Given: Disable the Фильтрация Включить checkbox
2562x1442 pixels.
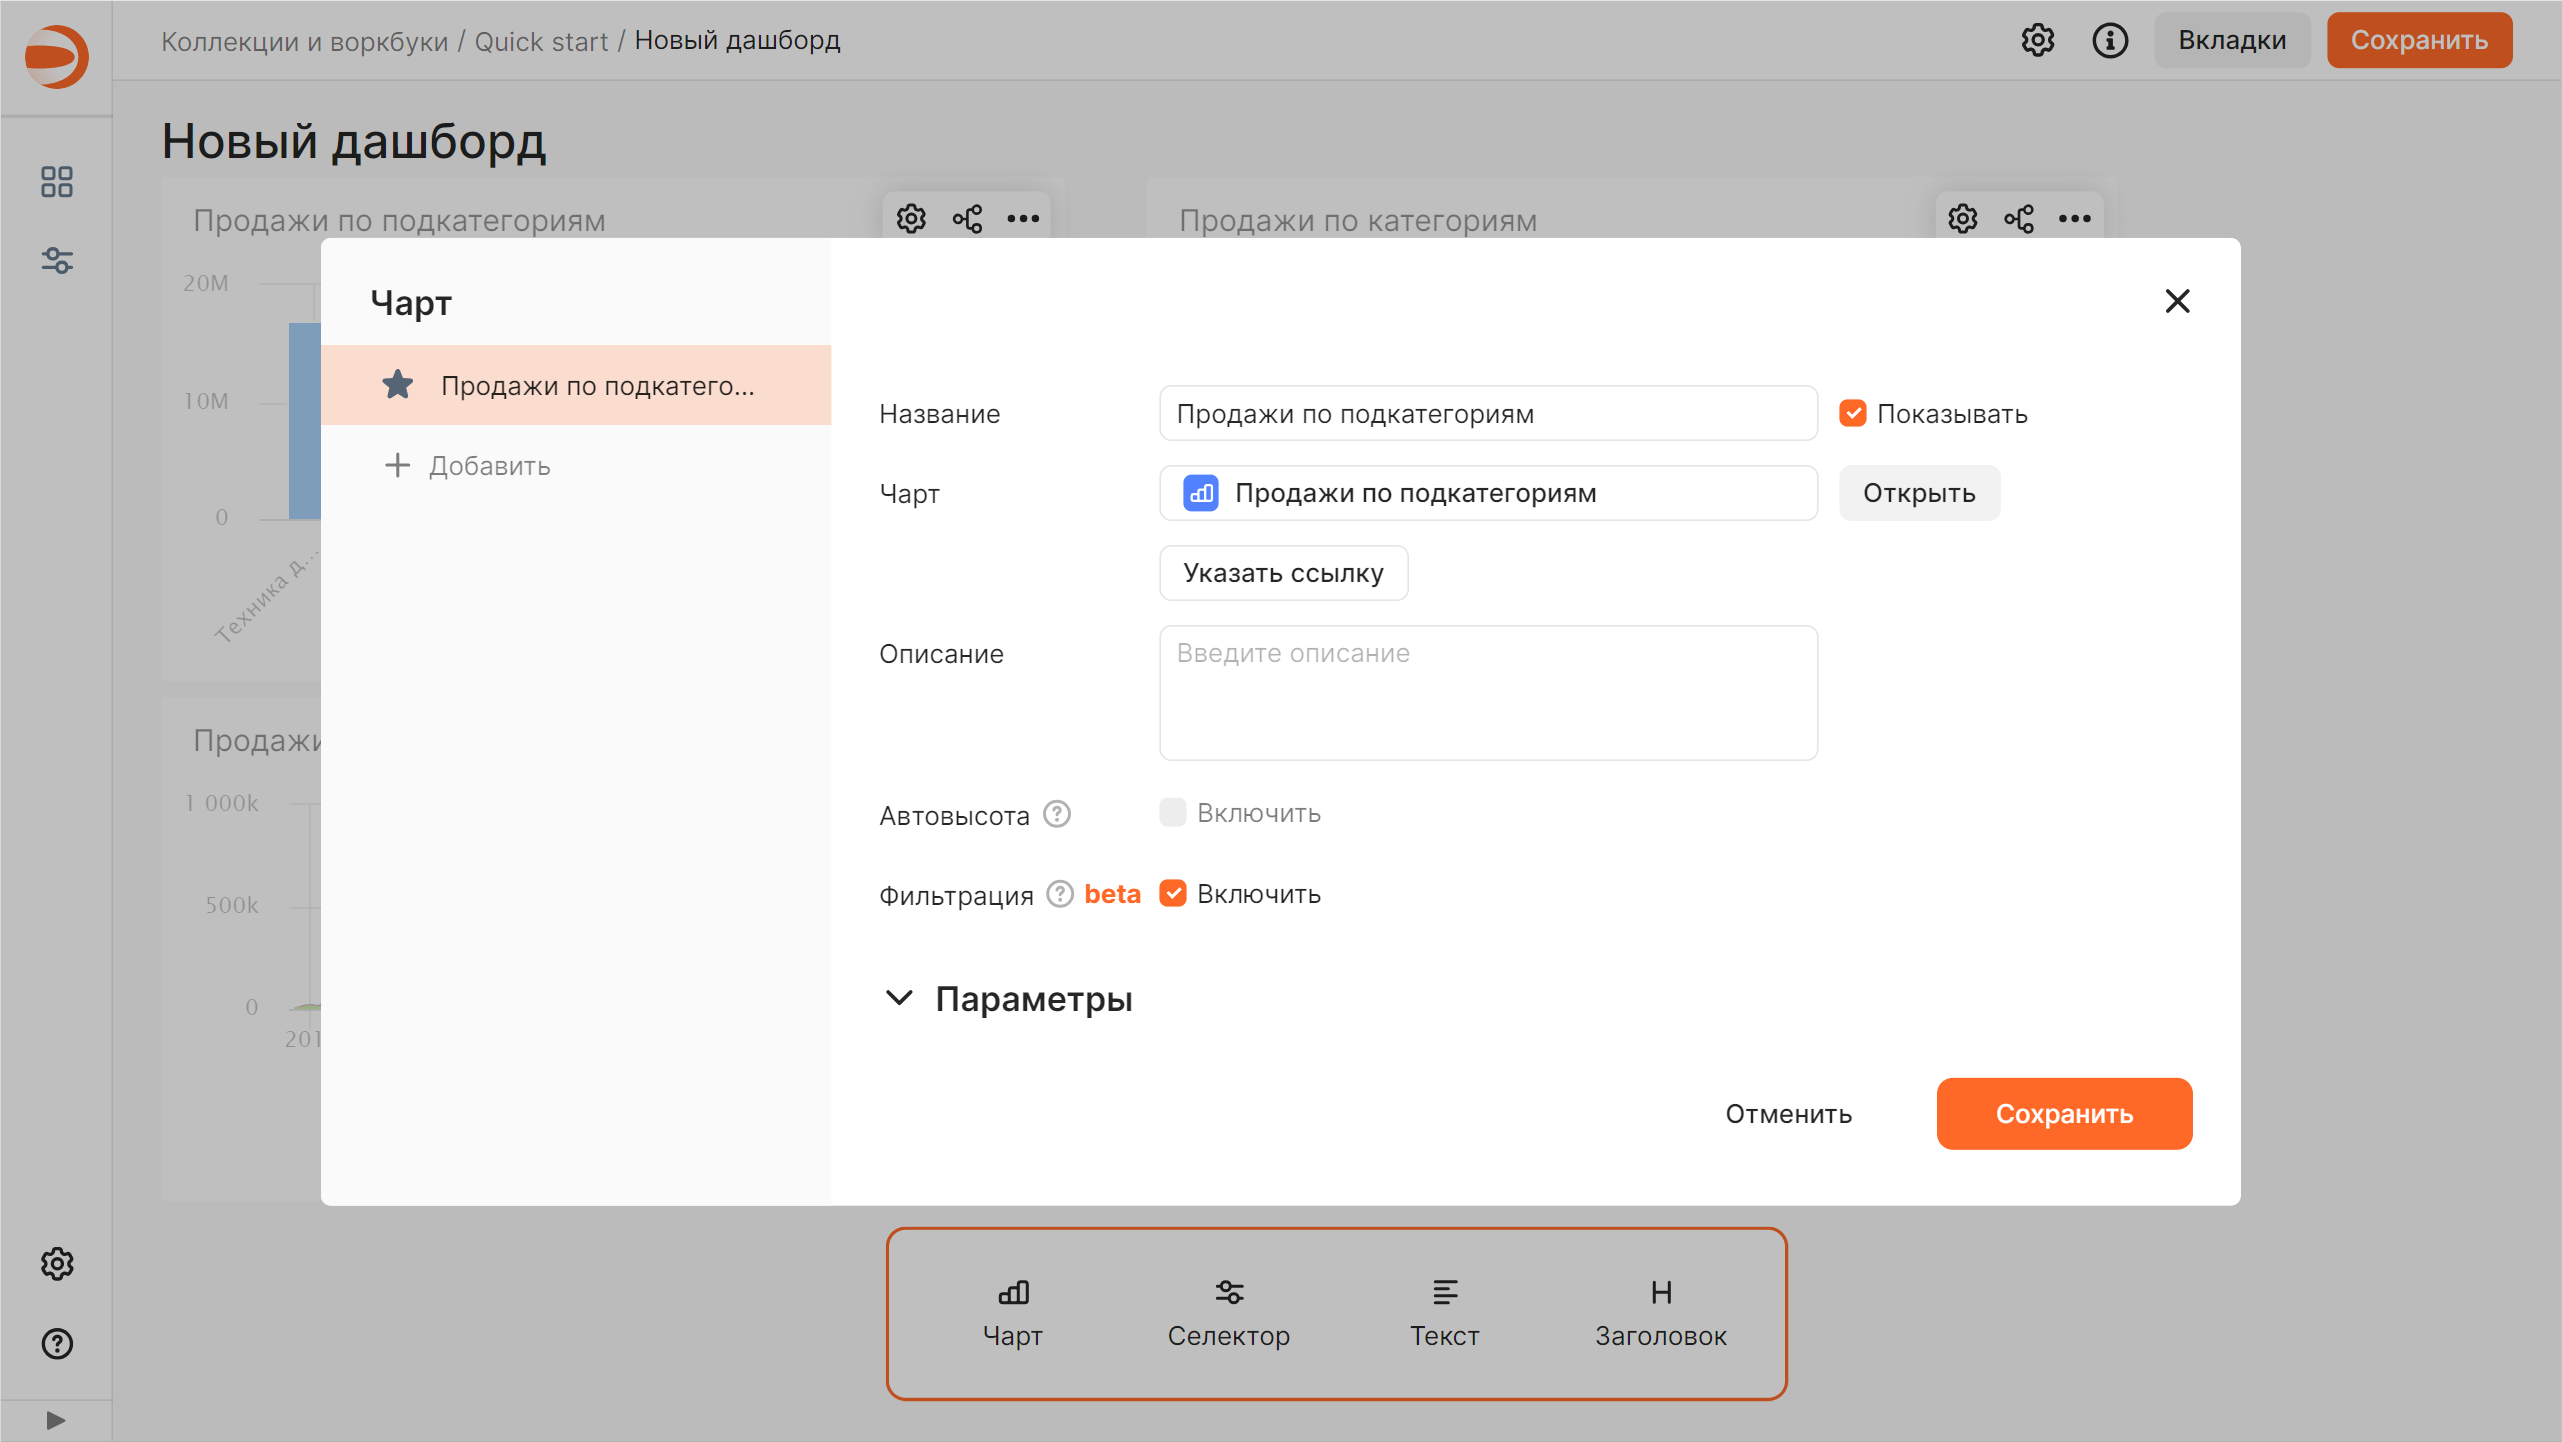Looking at the screenshot, I should coord(1173,893).
